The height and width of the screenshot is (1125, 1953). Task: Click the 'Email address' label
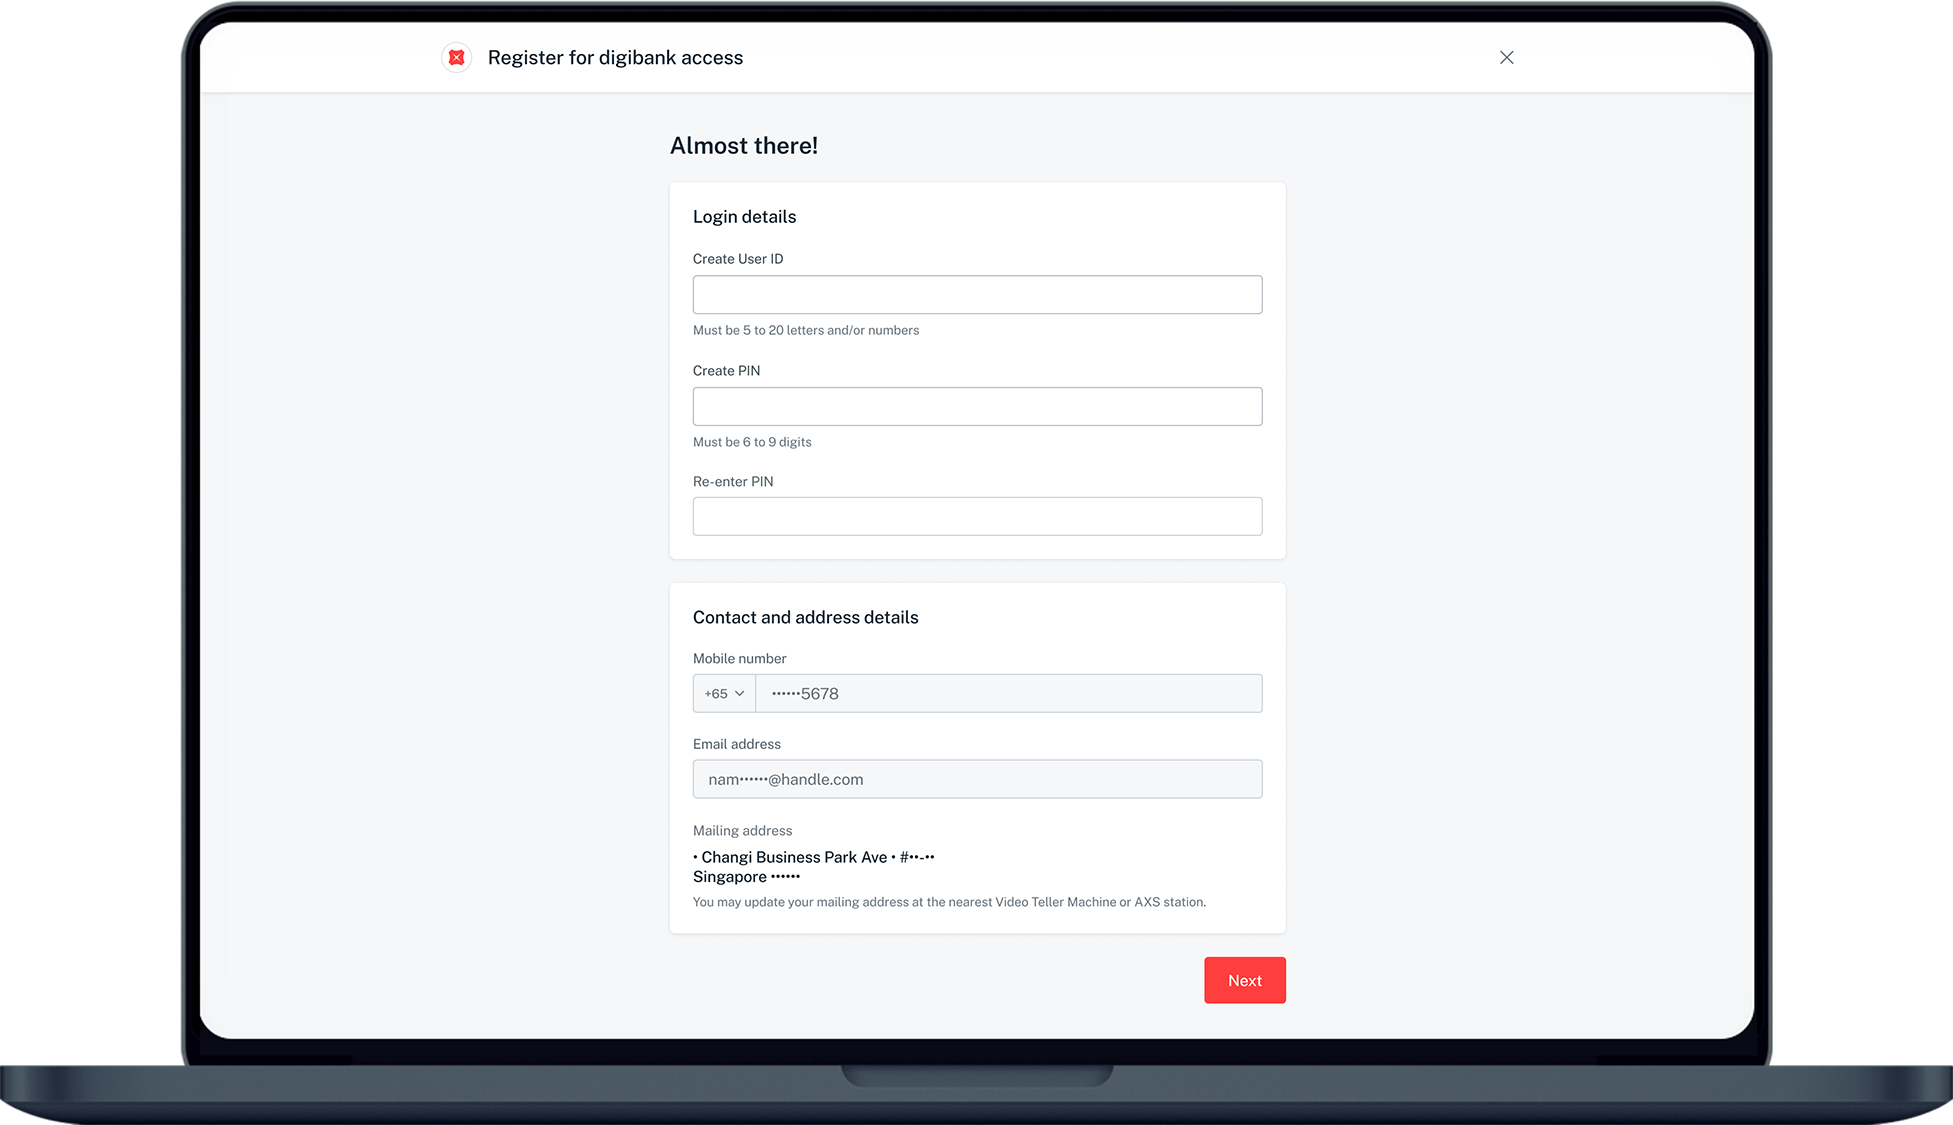point(736,745)
